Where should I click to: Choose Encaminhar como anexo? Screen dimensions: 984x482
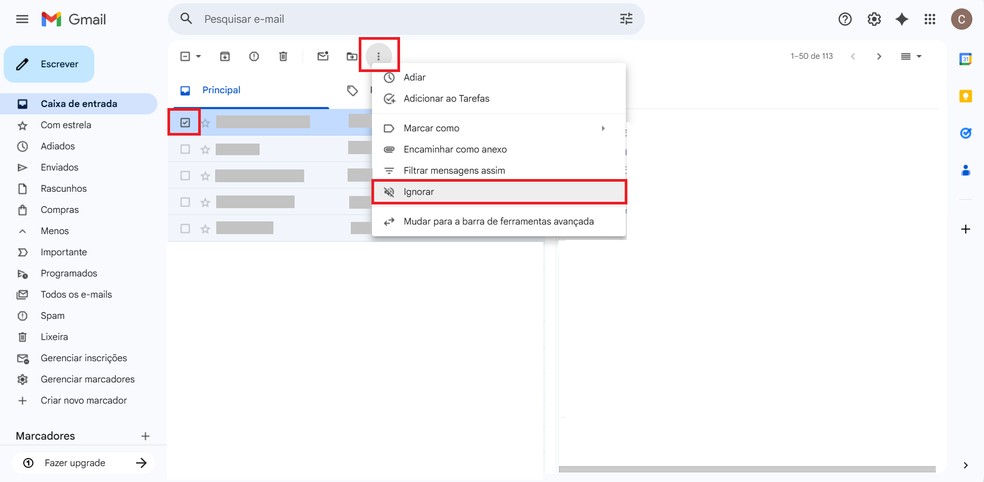[x=499, y=149]
